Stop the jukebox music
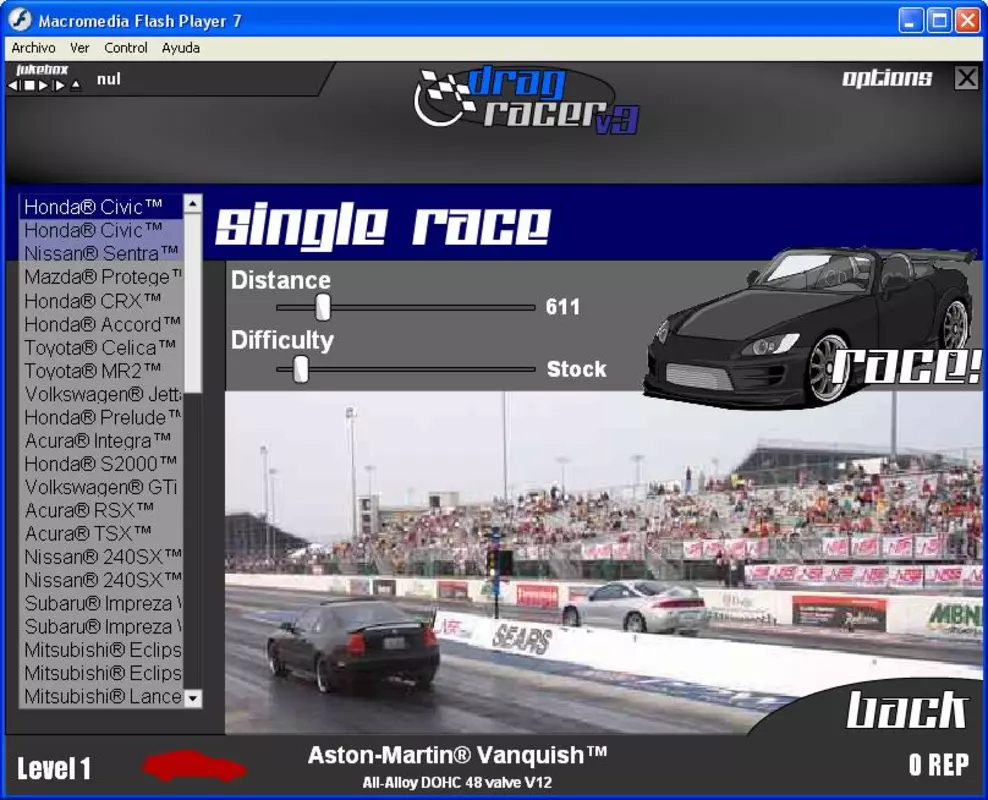 click(x=29, y=85)
